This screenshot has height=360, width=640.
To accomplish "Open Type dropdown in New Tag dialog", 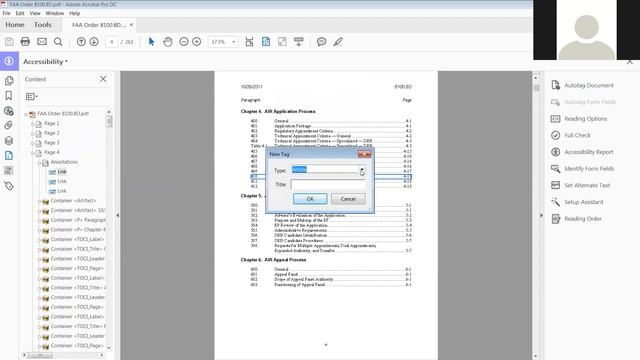I will (x=362, y=170).
